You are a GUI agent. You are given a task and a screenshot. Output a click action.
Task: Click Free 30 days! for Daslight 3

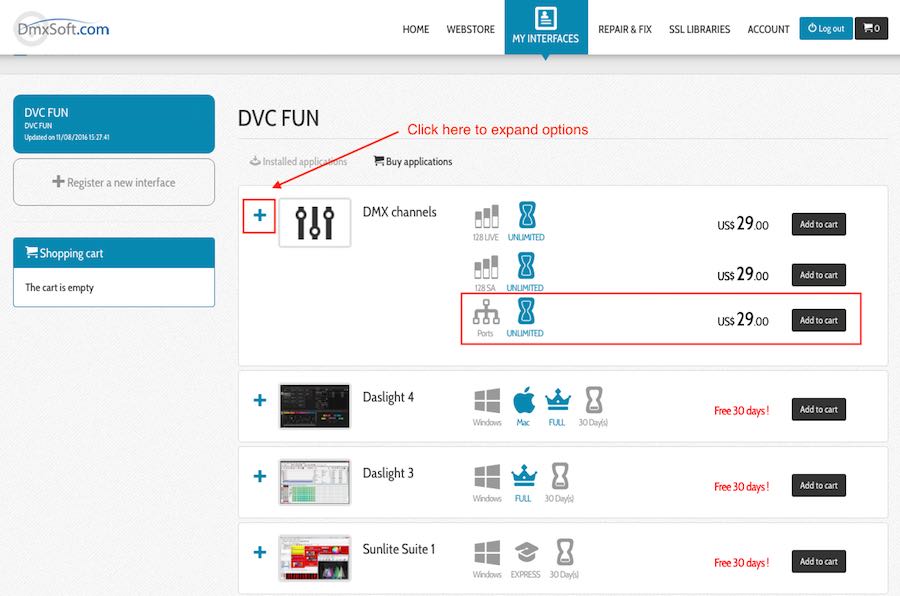[742, 486]
